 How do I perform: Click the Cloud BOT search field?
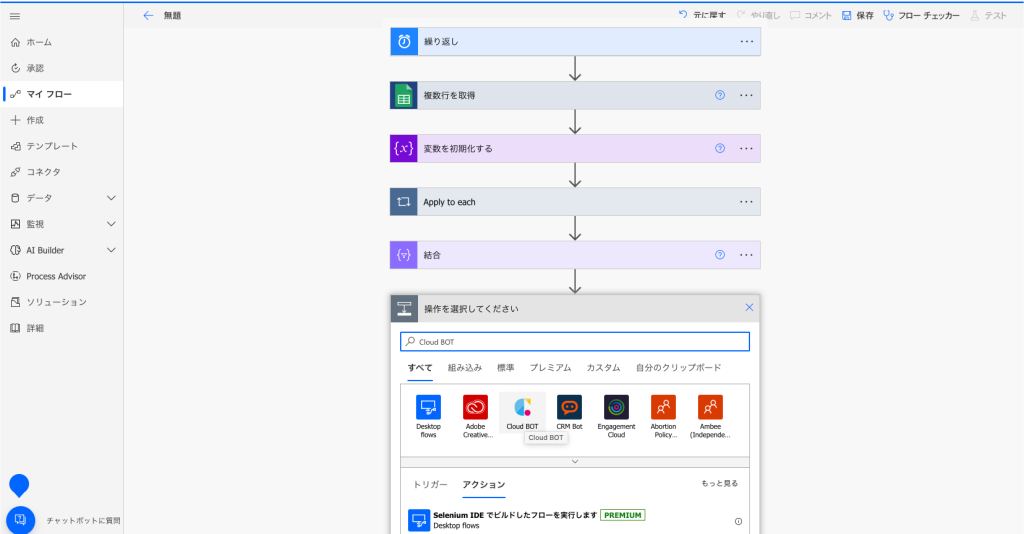point(575,342)
